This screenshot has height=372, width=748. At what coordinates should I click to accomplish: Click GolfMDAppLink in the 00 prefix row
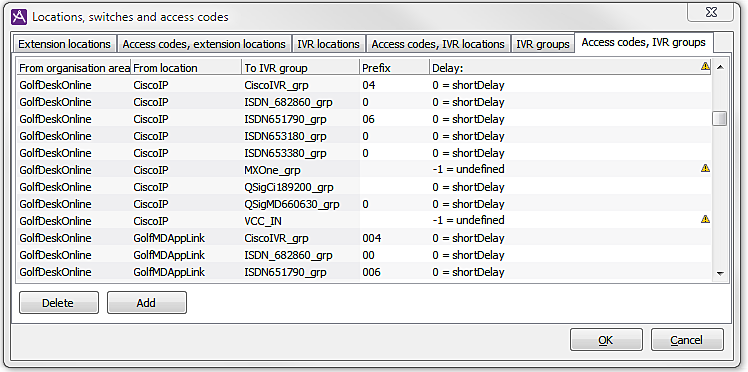169,255
